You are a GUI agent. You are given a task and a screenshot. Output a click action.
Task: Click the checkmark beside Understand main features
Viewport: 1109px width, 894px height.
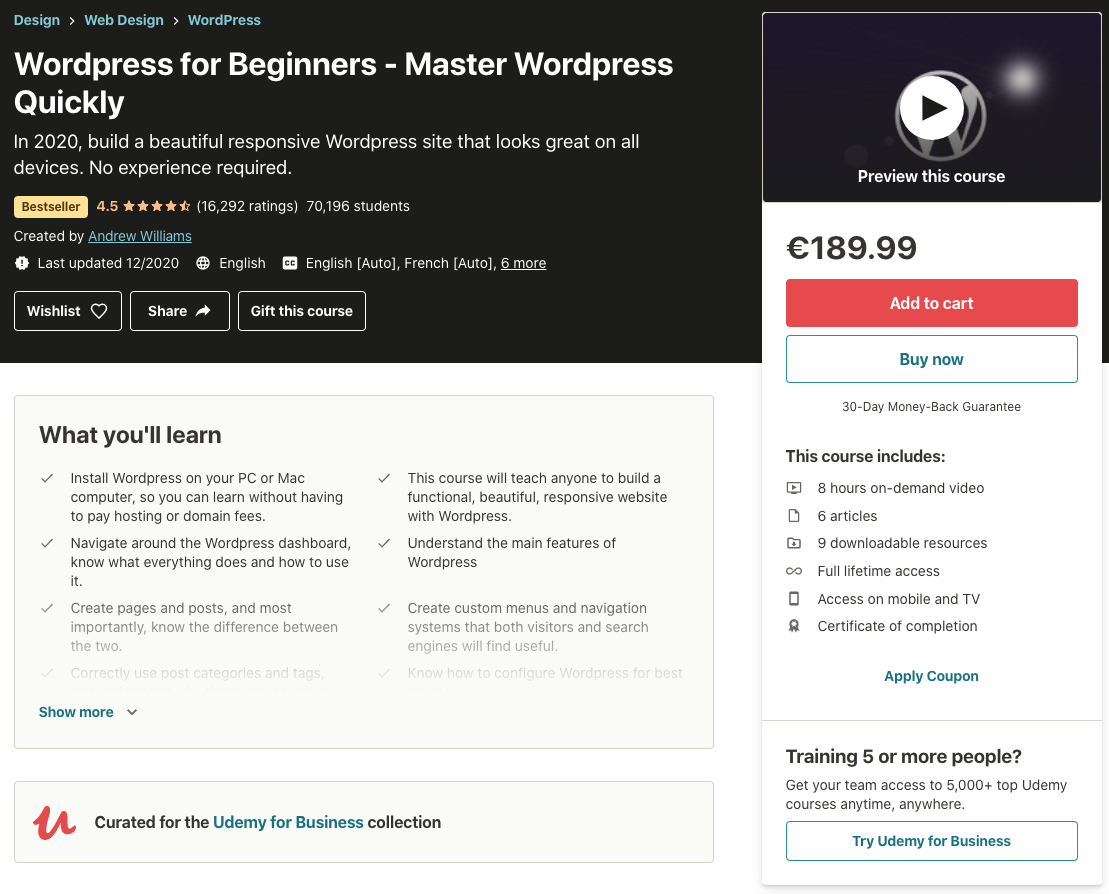(384, 543)
